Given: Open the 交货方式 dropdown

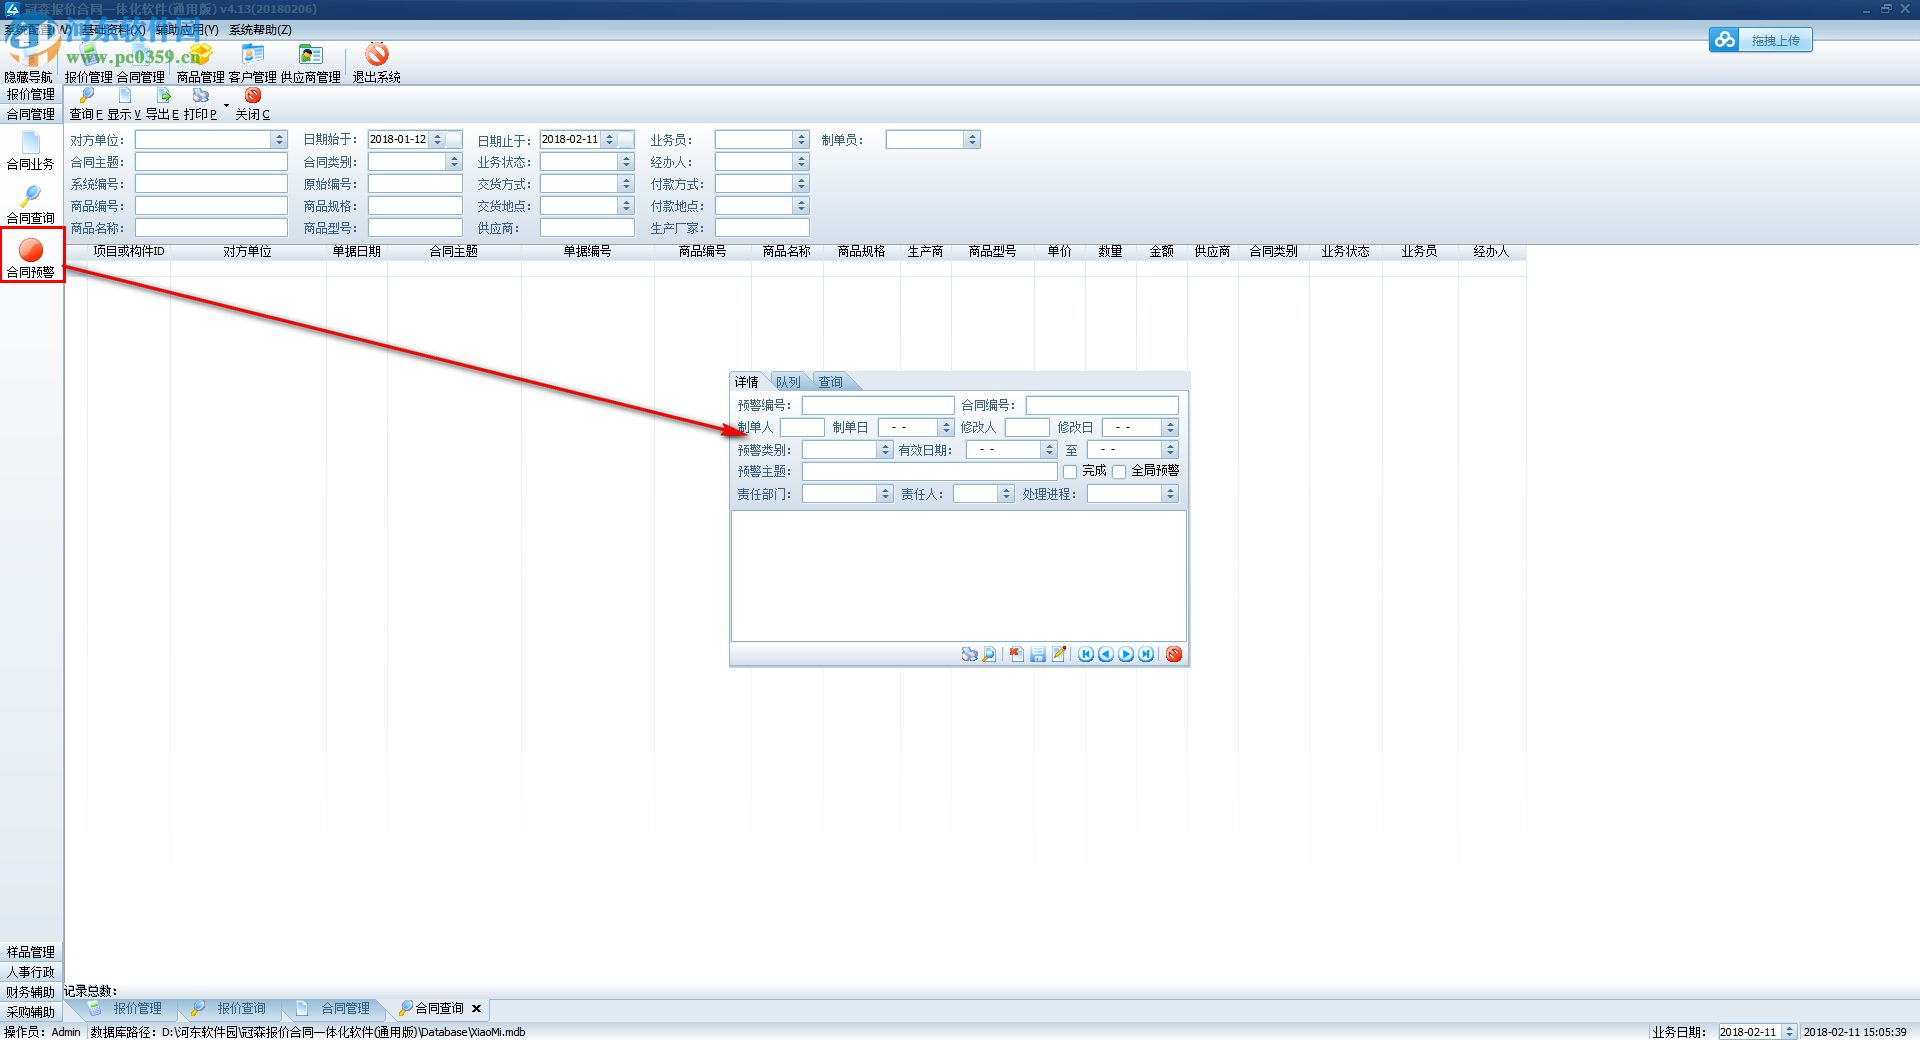Looking at the screenshot, I should (627, 184).
